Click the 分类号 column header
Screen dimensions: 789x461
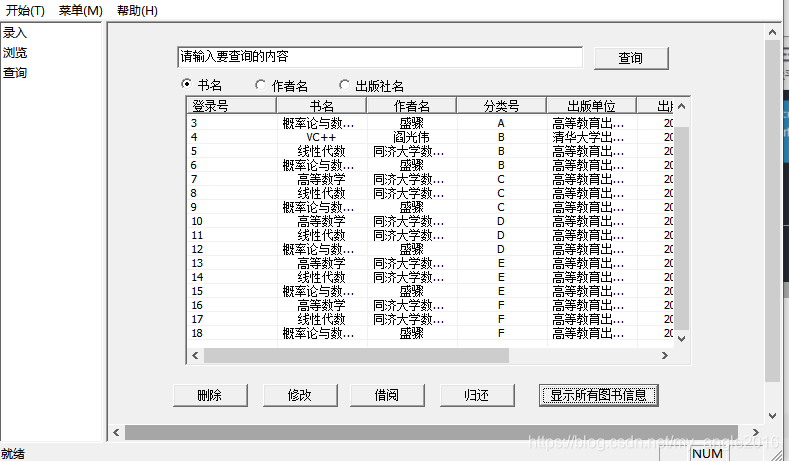[x=501, y=106]
